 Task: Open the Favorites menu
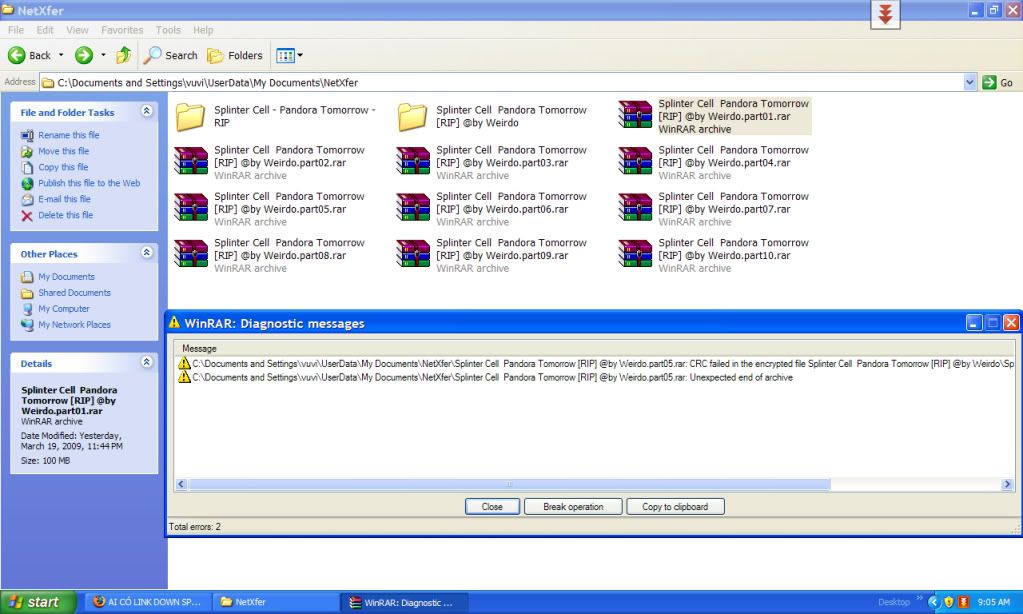tap(122, 30)
